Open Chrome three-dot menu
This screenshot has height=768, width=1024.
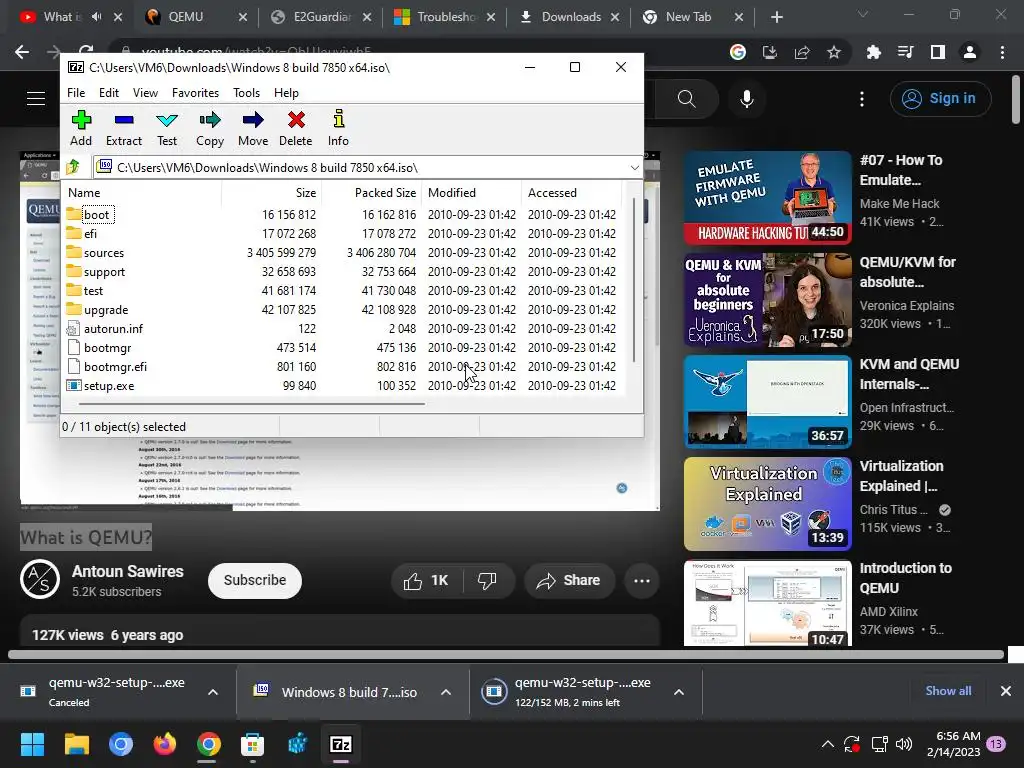1002,52
